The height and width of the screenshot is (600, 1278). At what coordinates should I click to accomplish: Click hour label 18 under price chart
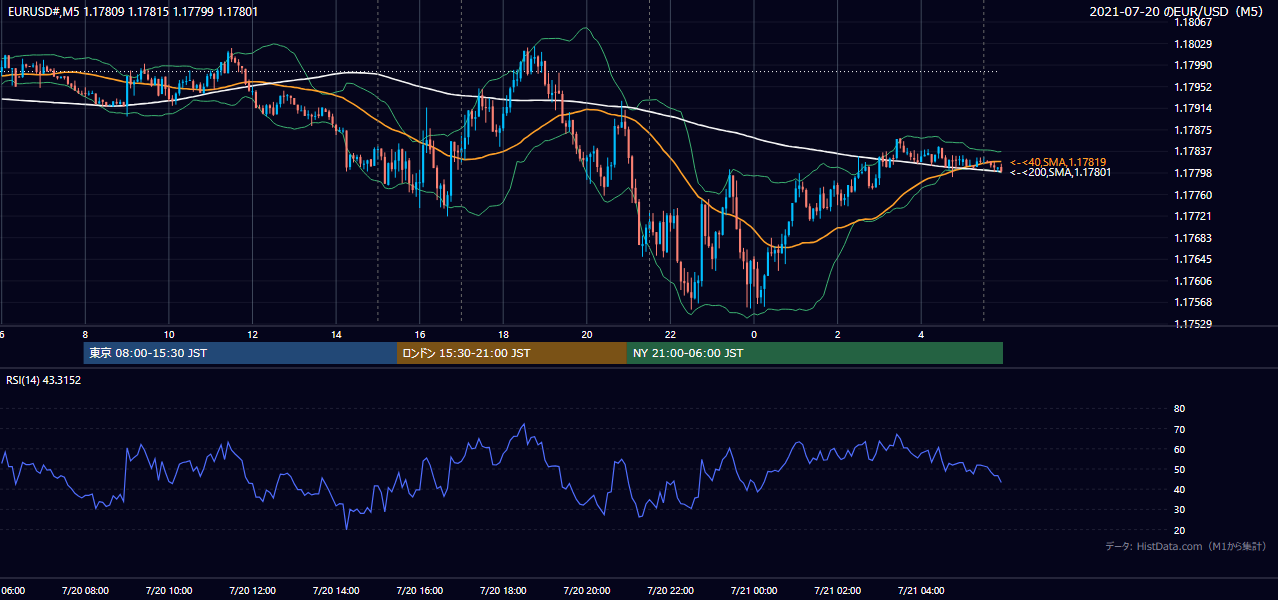pos(503,334)
